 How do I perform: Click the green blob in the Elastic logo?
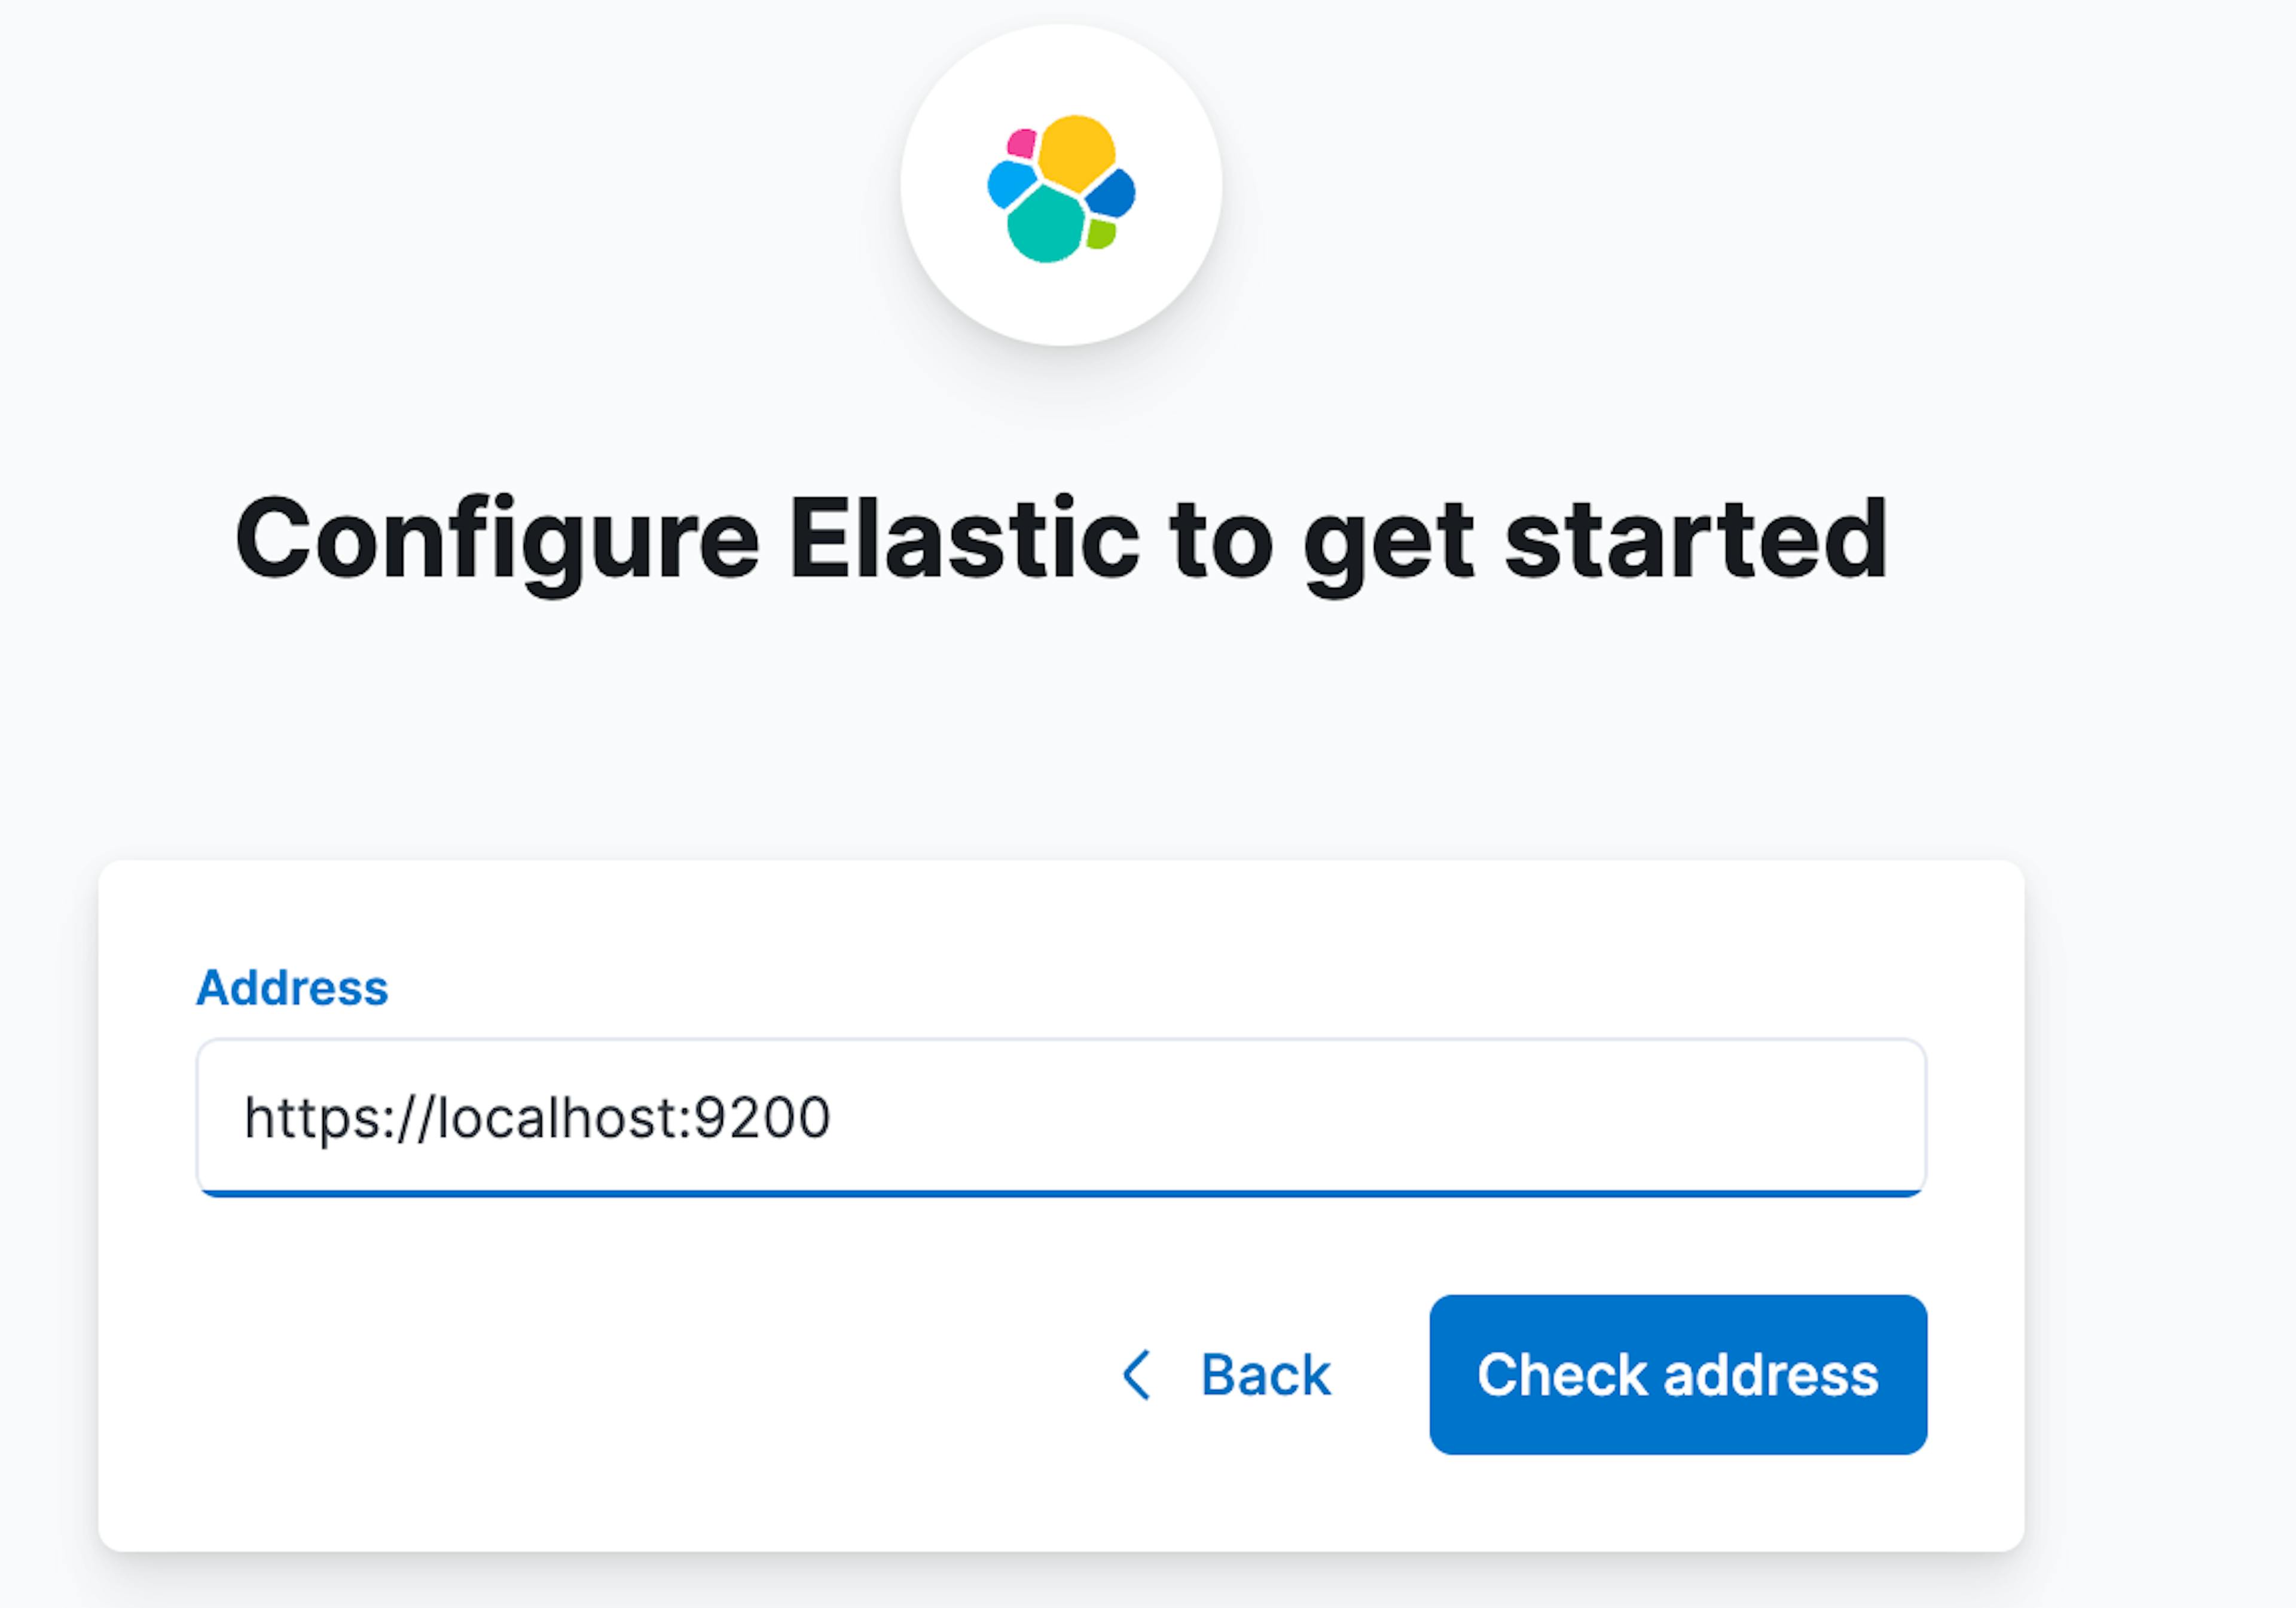1100,234
